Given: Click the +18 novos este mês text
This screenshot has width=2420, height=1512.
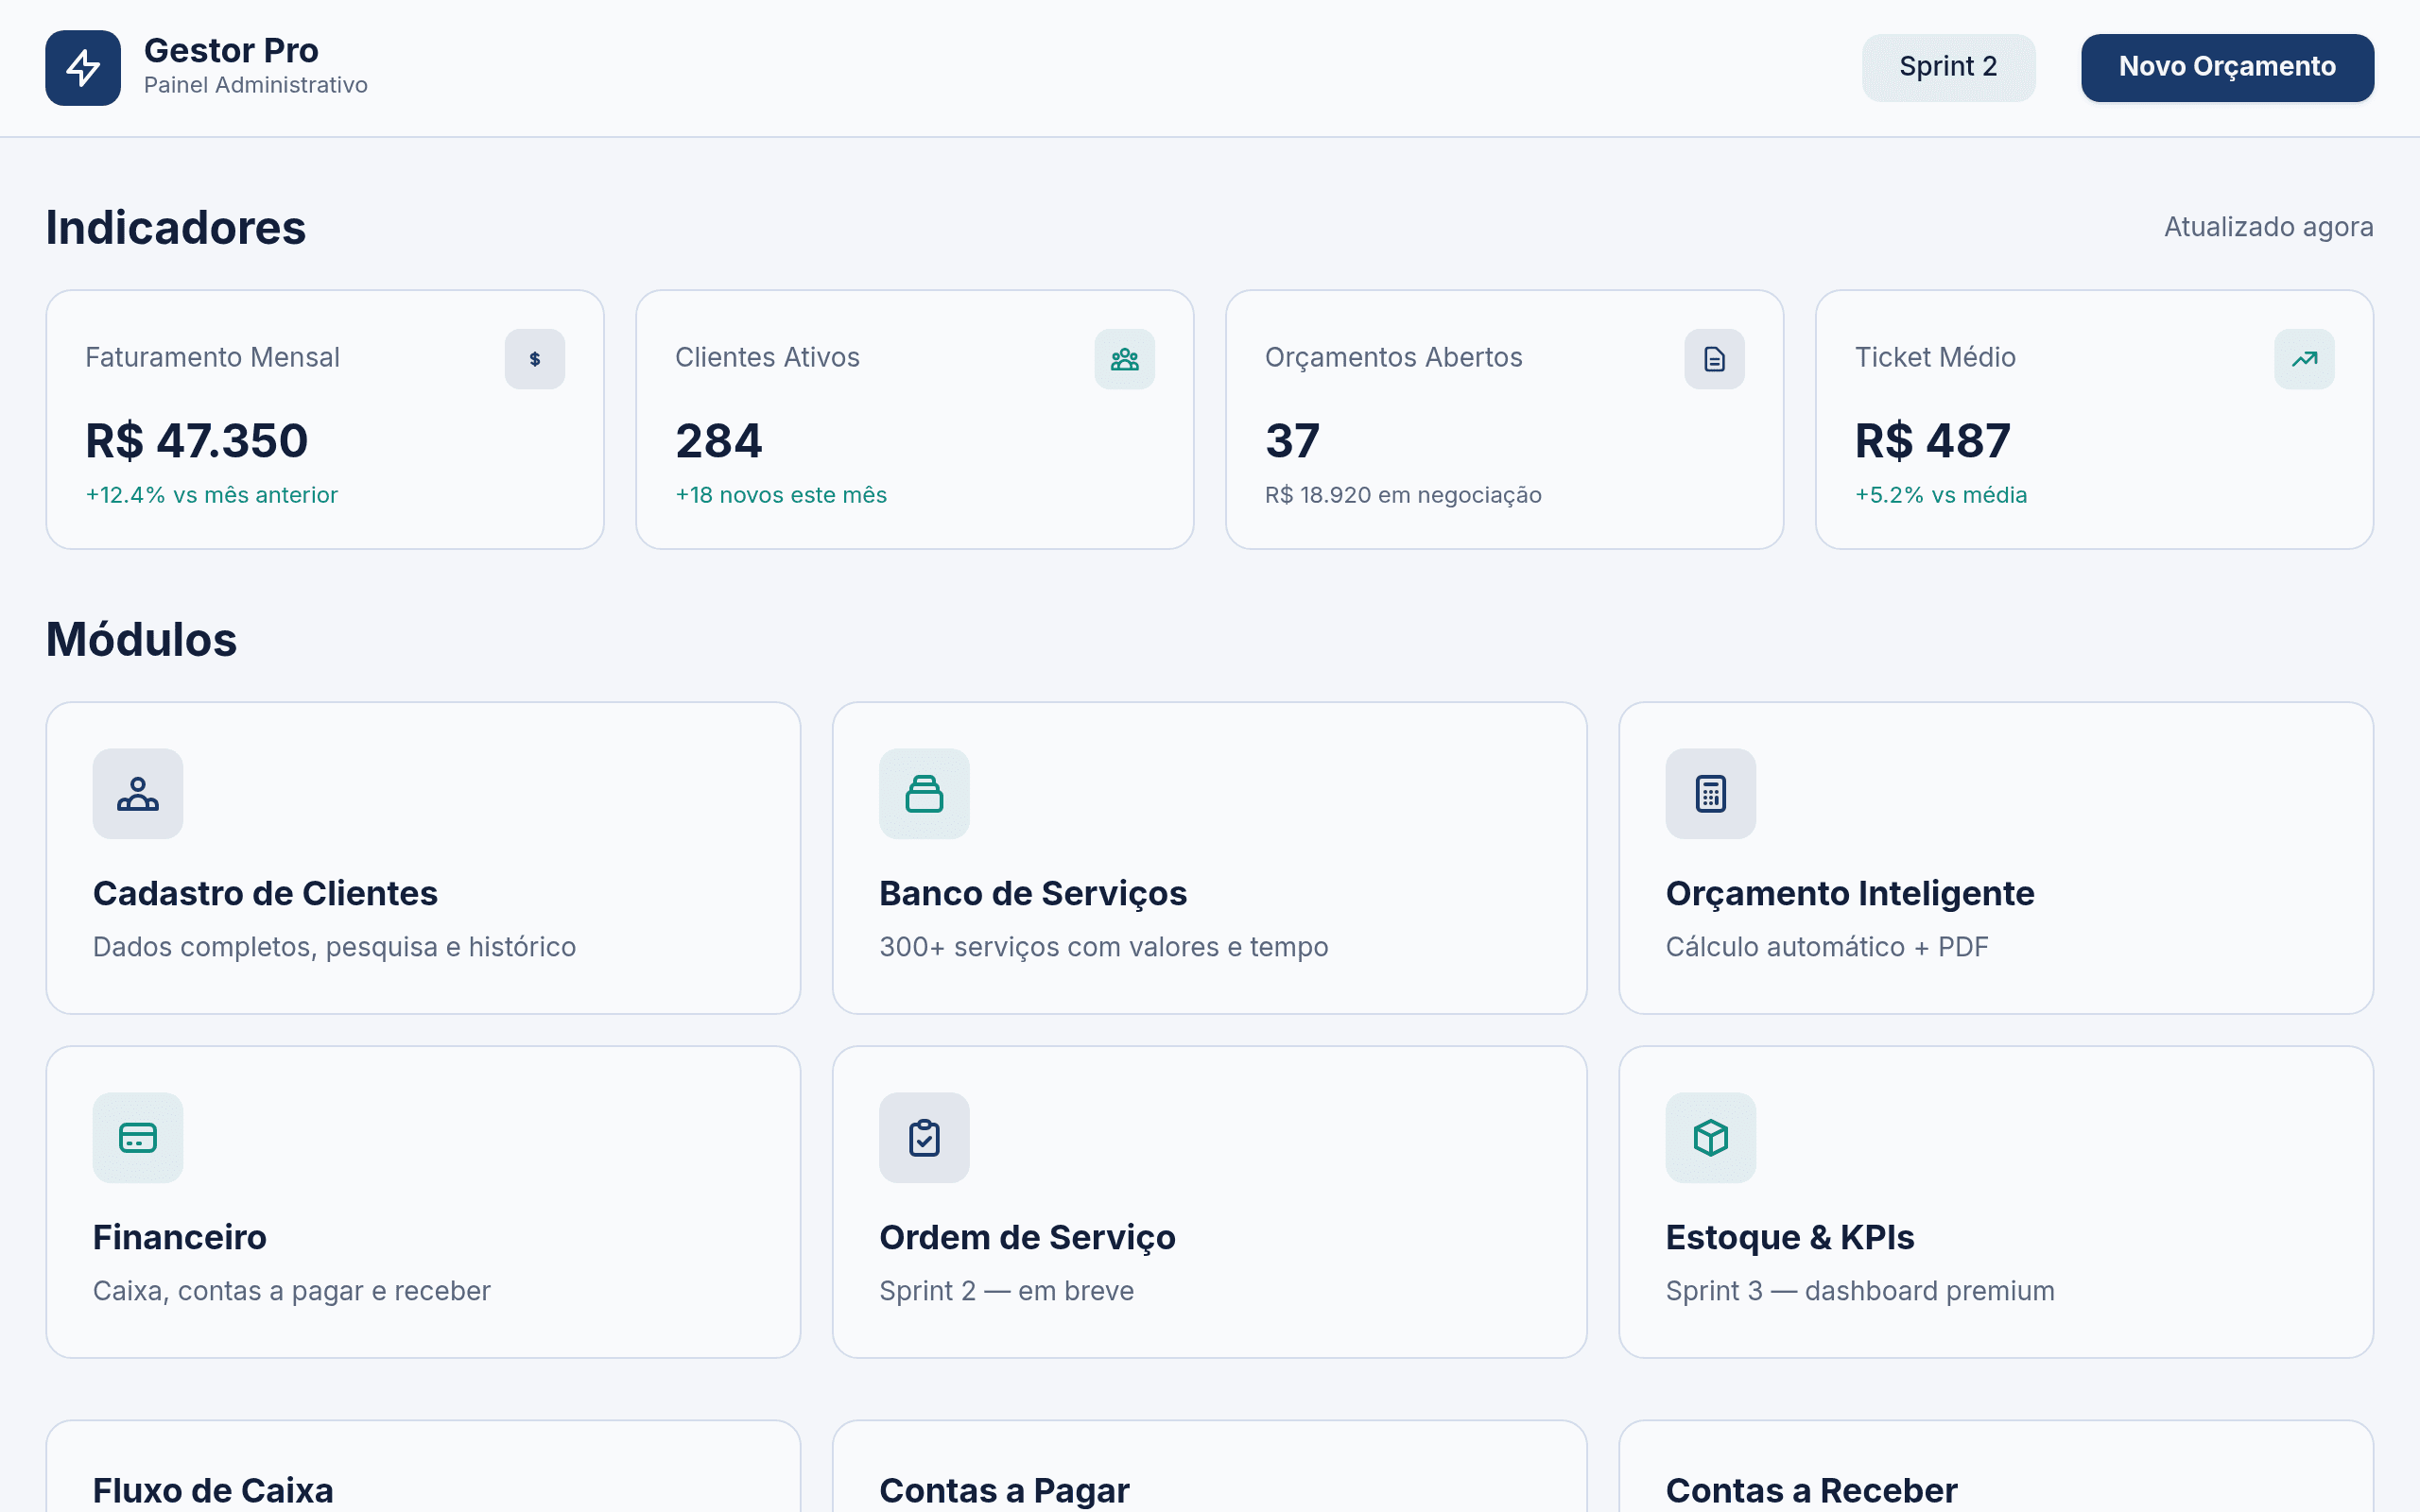Looking at the screenshot, I should coord(781,495).
